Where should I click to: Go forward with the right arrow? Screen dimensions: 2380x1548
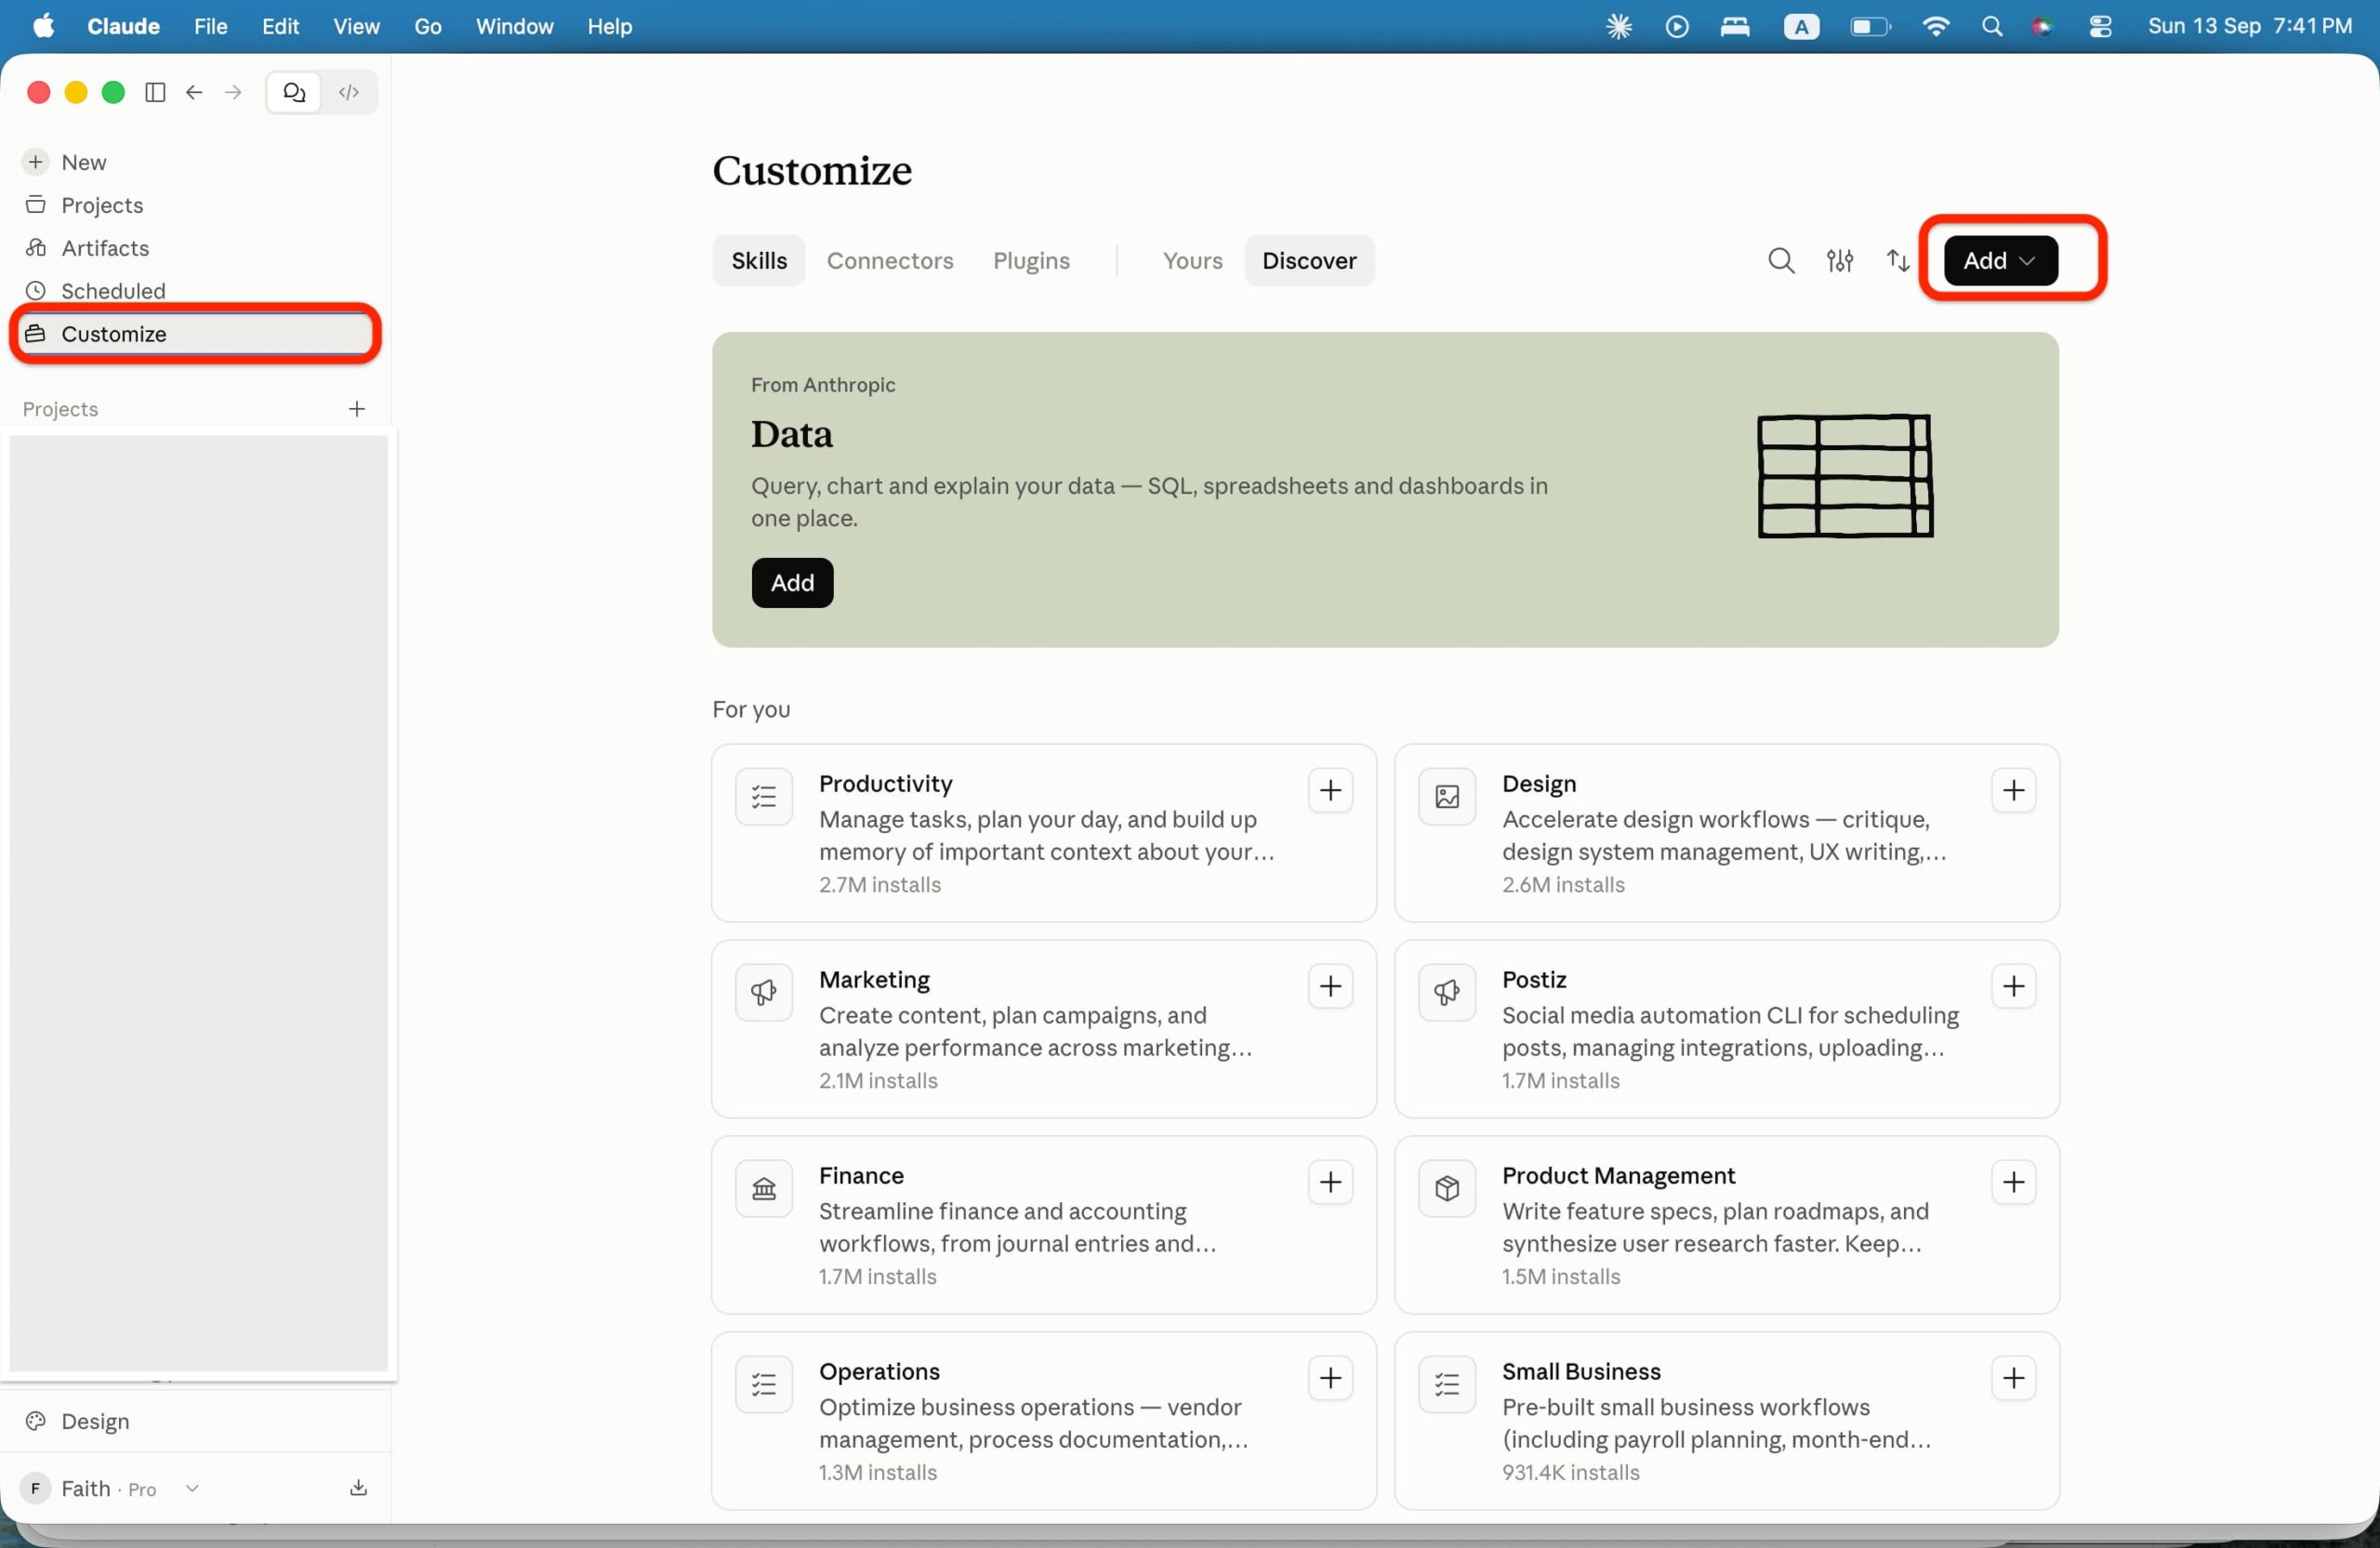pyautogui.click(x=233, y=92)
